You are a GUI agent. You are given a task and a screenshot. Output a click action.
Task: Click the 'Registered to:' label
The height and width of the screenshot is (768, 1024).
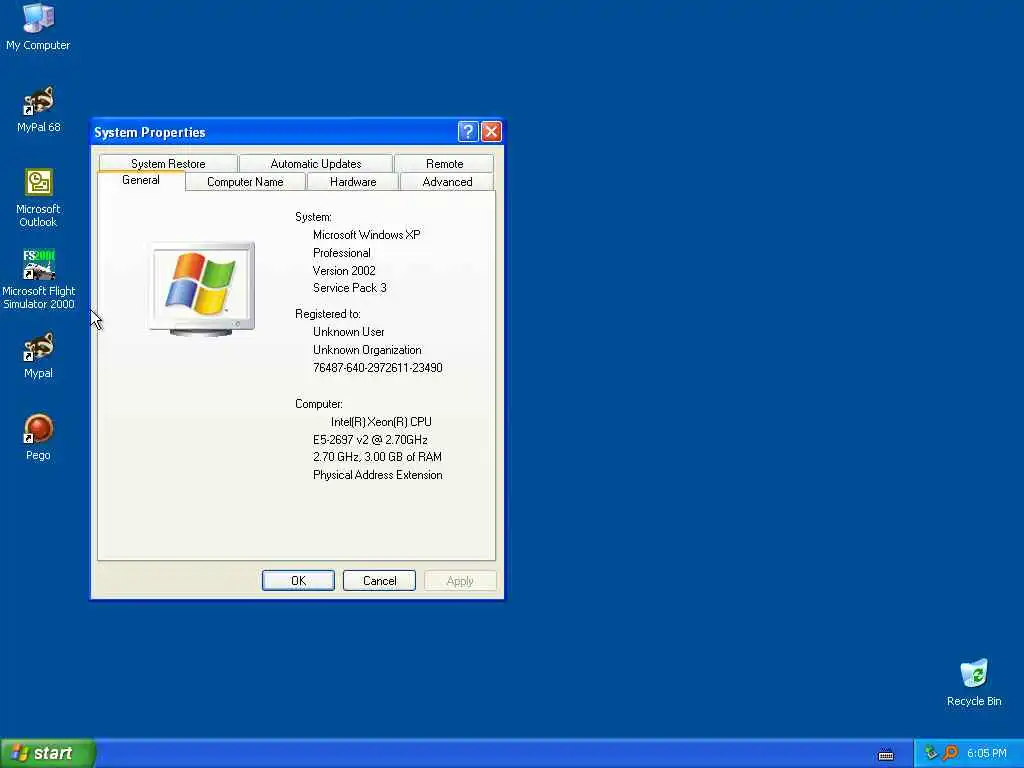tap(328, 314)
